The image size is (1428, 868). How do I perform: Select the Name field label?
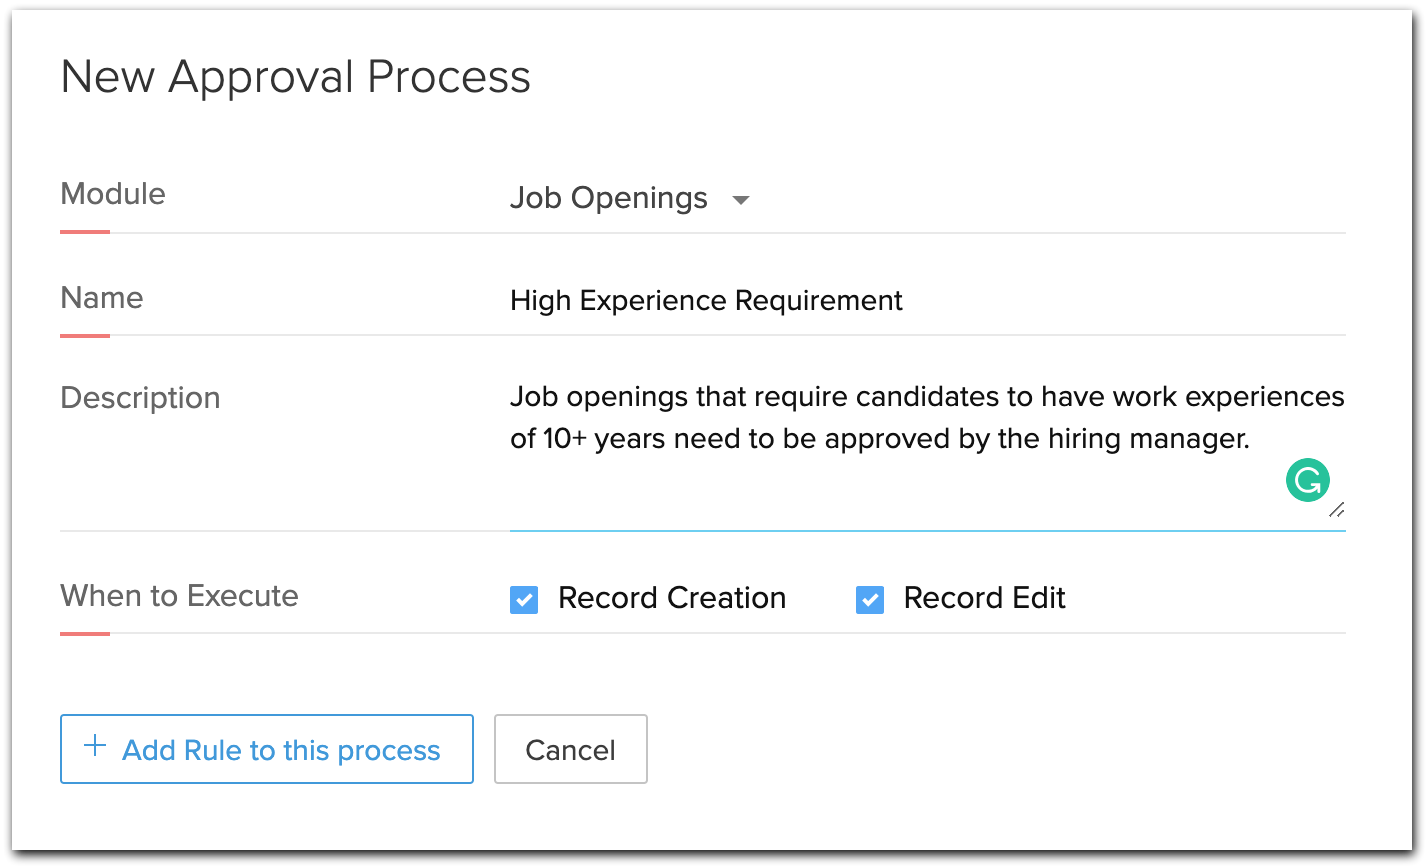102,298
